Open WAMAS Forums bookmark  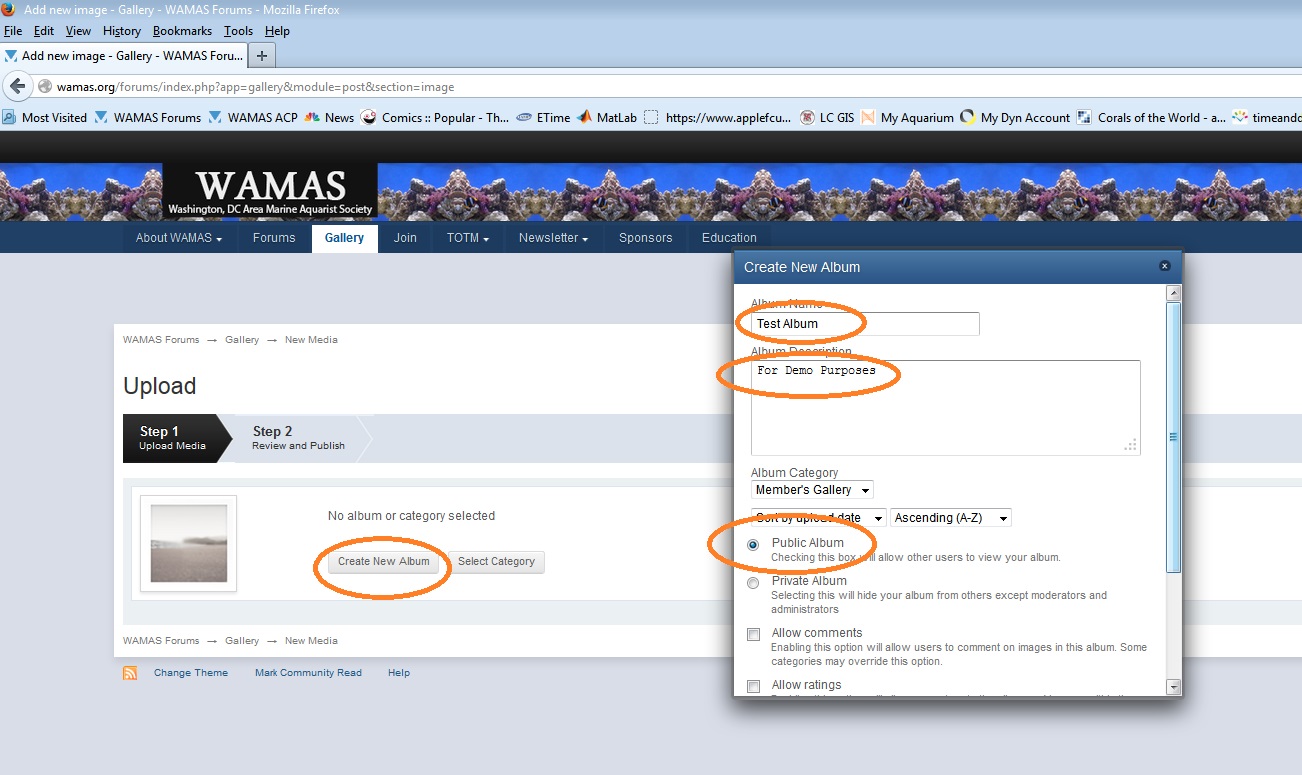pyautogui.click(x=148, y=117)
